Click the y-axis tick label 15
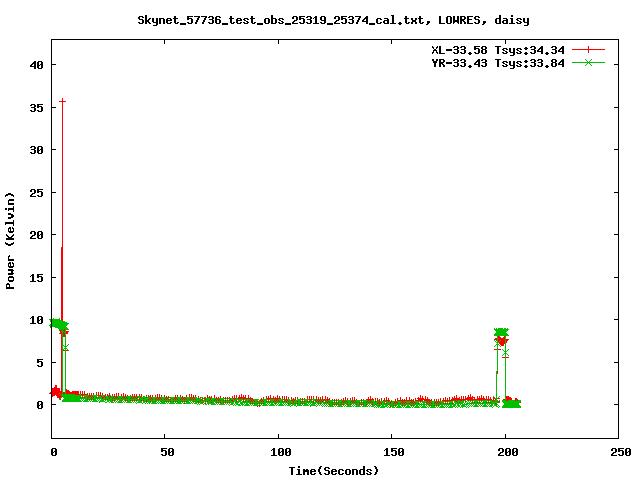 37,278
